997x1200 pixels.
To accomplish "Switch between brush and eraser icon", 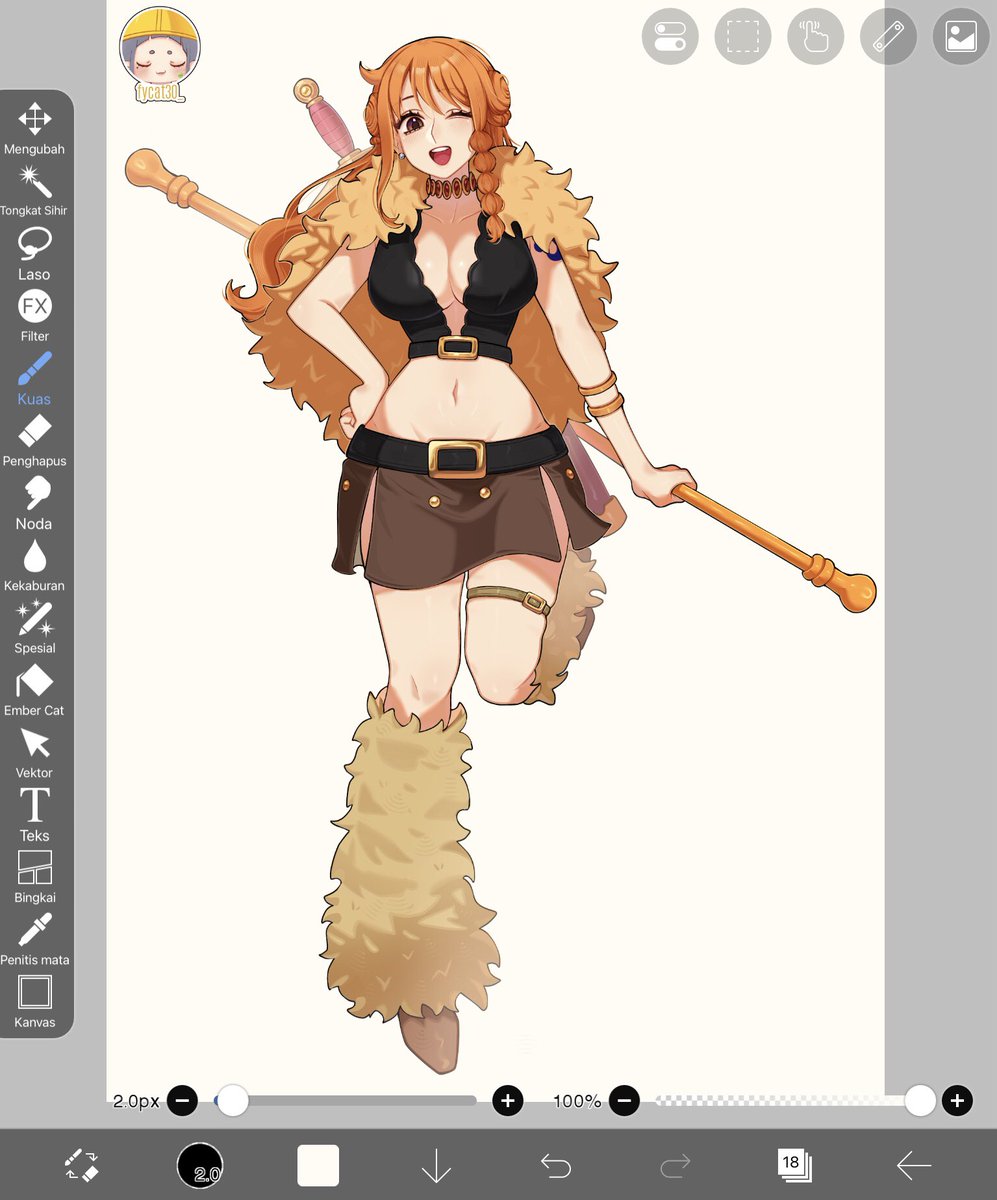I will pyautogui.click(x=81, y=1165).
